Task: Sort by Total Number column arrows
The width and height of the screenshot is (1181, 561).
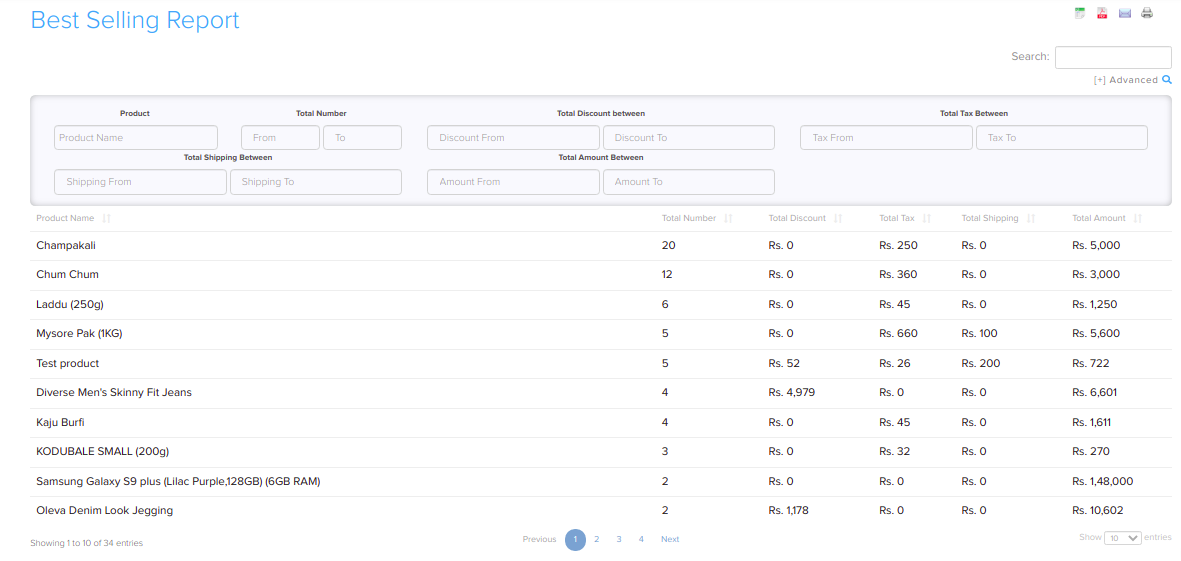Action: [x=728, y=218]
